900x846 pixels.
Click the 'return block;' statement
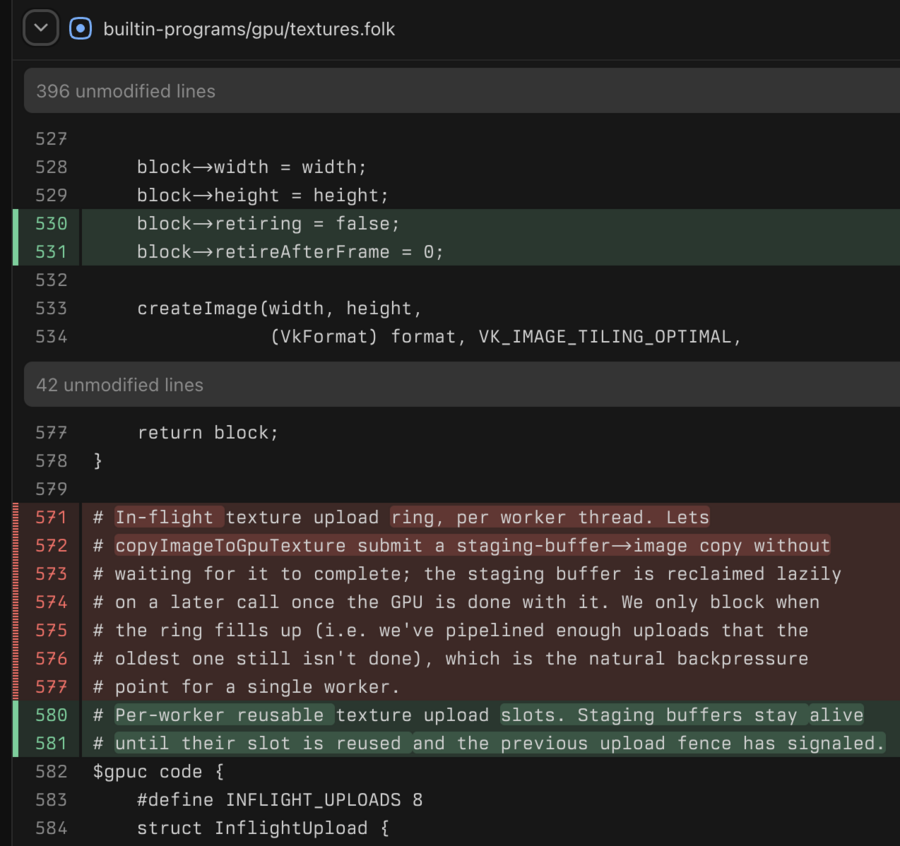208,432
